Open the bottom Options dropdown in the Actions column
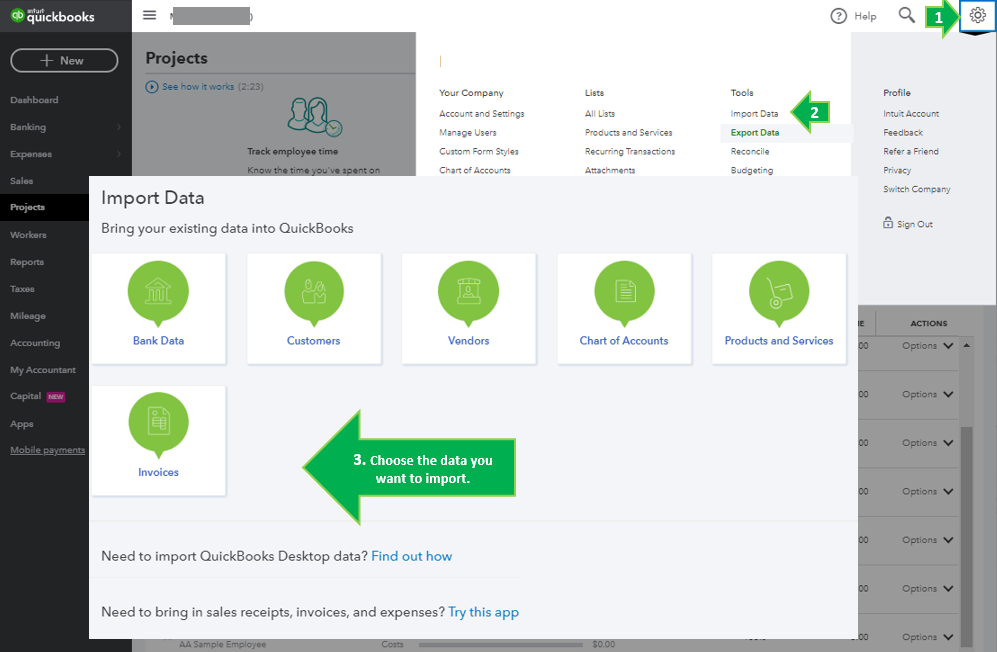Screen dimensions: 997x652 coord(927,637)
